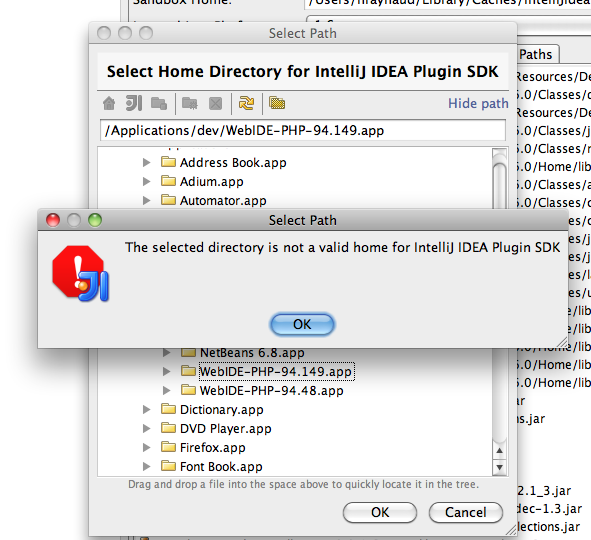Viewport: 591px width, 540px height.
Task: Select WebIDE-PHP-94.149.app in tree
Action: (x=276, y=371)
